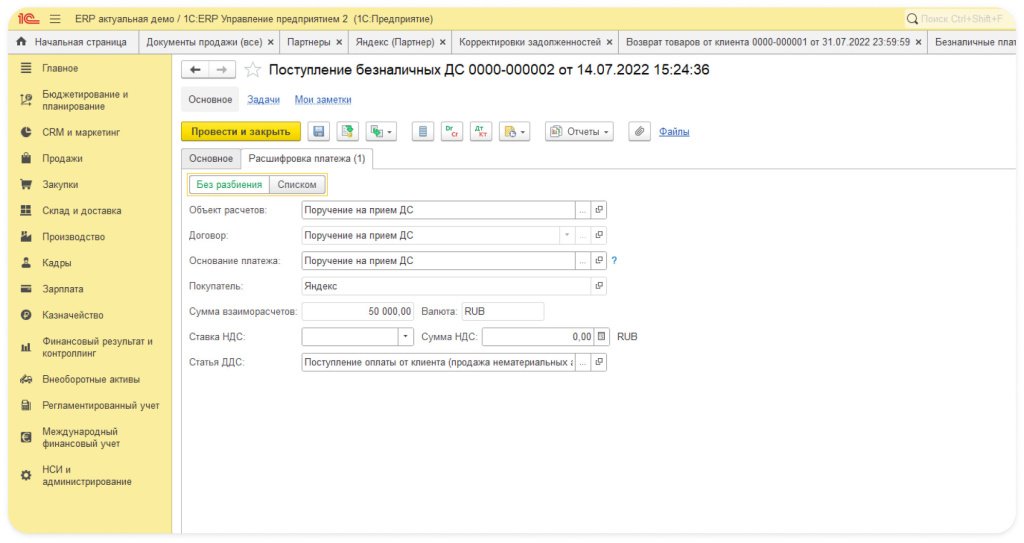Click the paperclip attachments icon
The image size is (1024, 543).
pyautogui.click(x=639, y=132)
